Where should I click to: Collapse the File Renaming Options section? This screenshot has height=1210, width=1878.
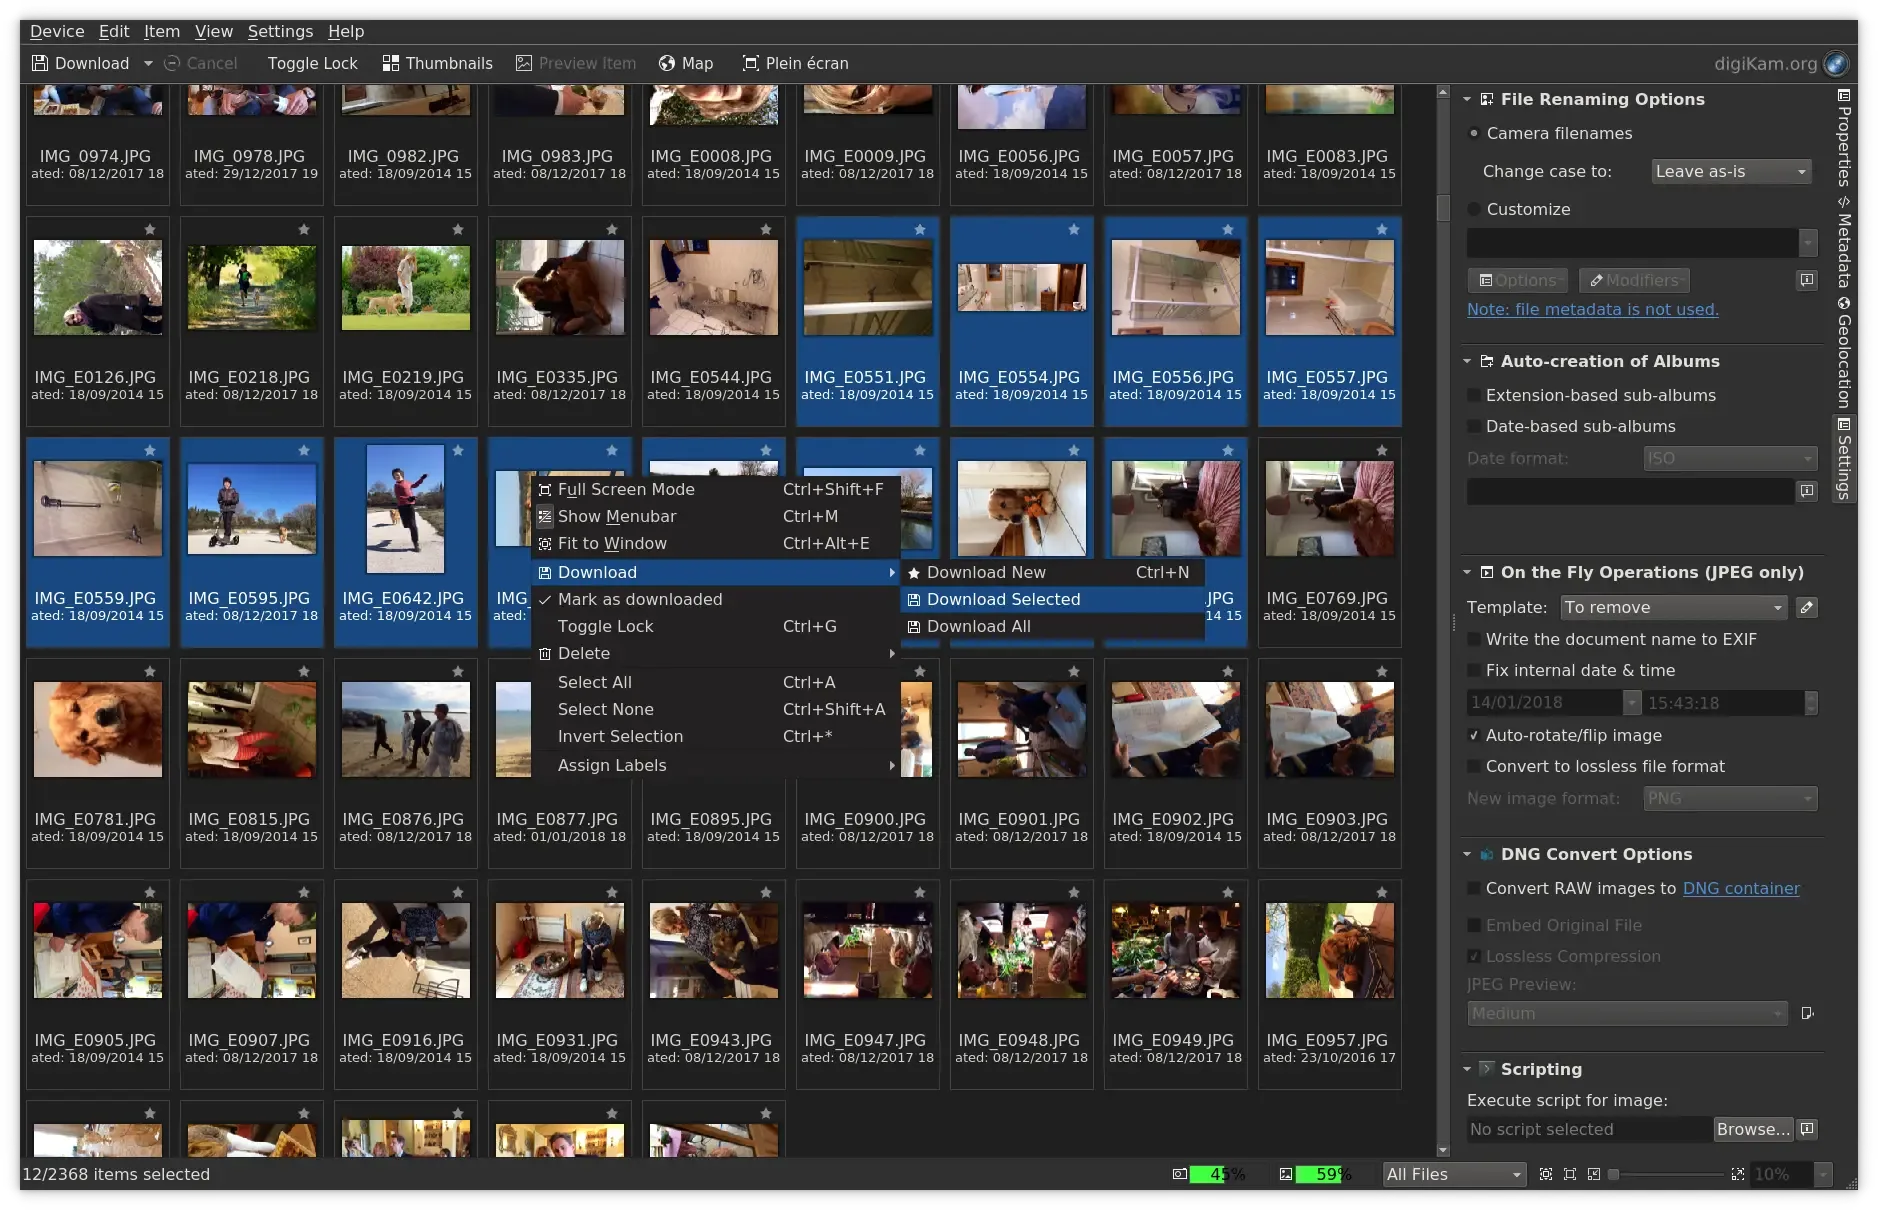click(1467, 99)
